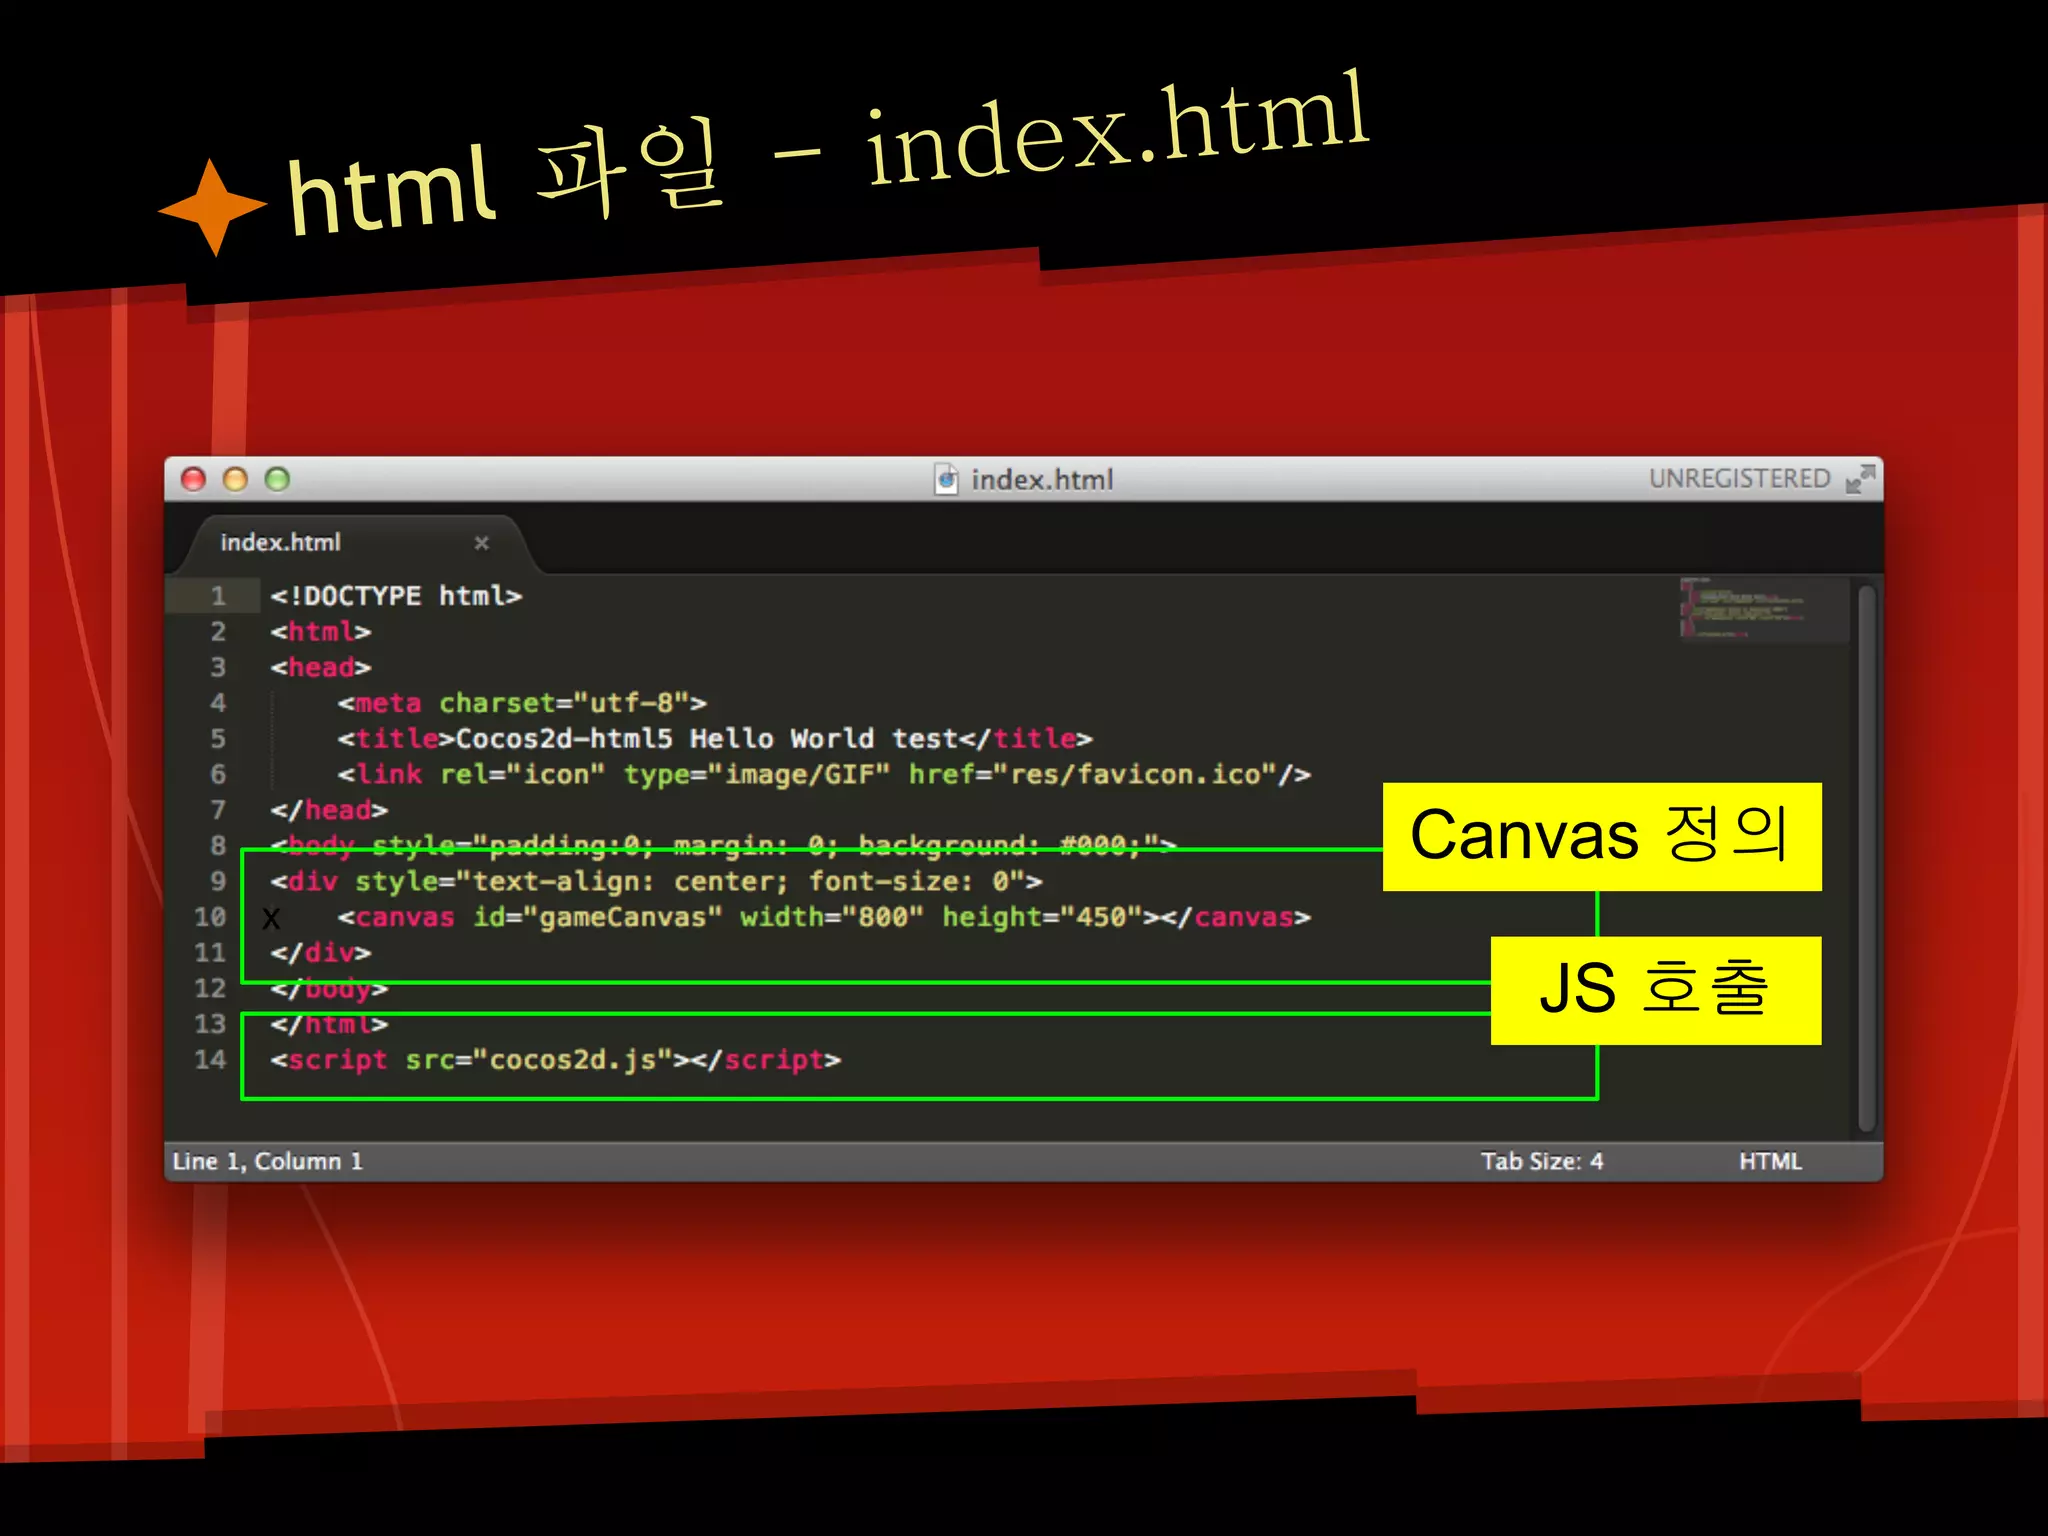Click the opening <head> tag on line 3
This screenshot has height=1536, width=2048.
(321, 667)
